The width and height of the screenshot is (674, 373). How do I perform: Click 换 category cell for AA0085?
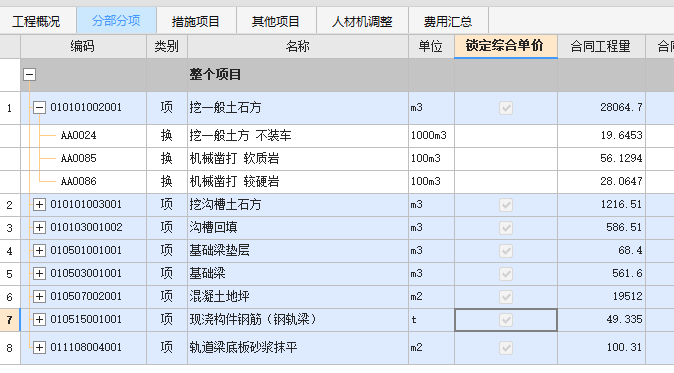(x=167, y=159)
